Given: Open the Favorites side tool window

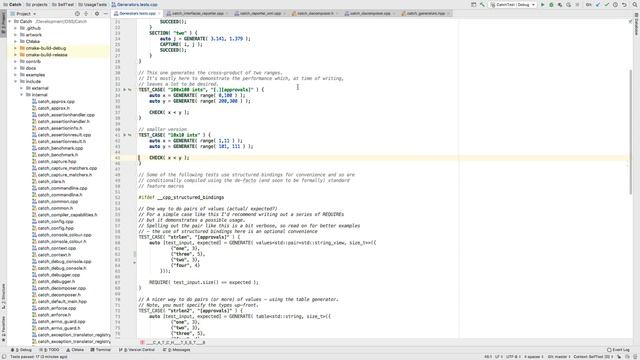Looking at the screenshot, I should [3, 329].
